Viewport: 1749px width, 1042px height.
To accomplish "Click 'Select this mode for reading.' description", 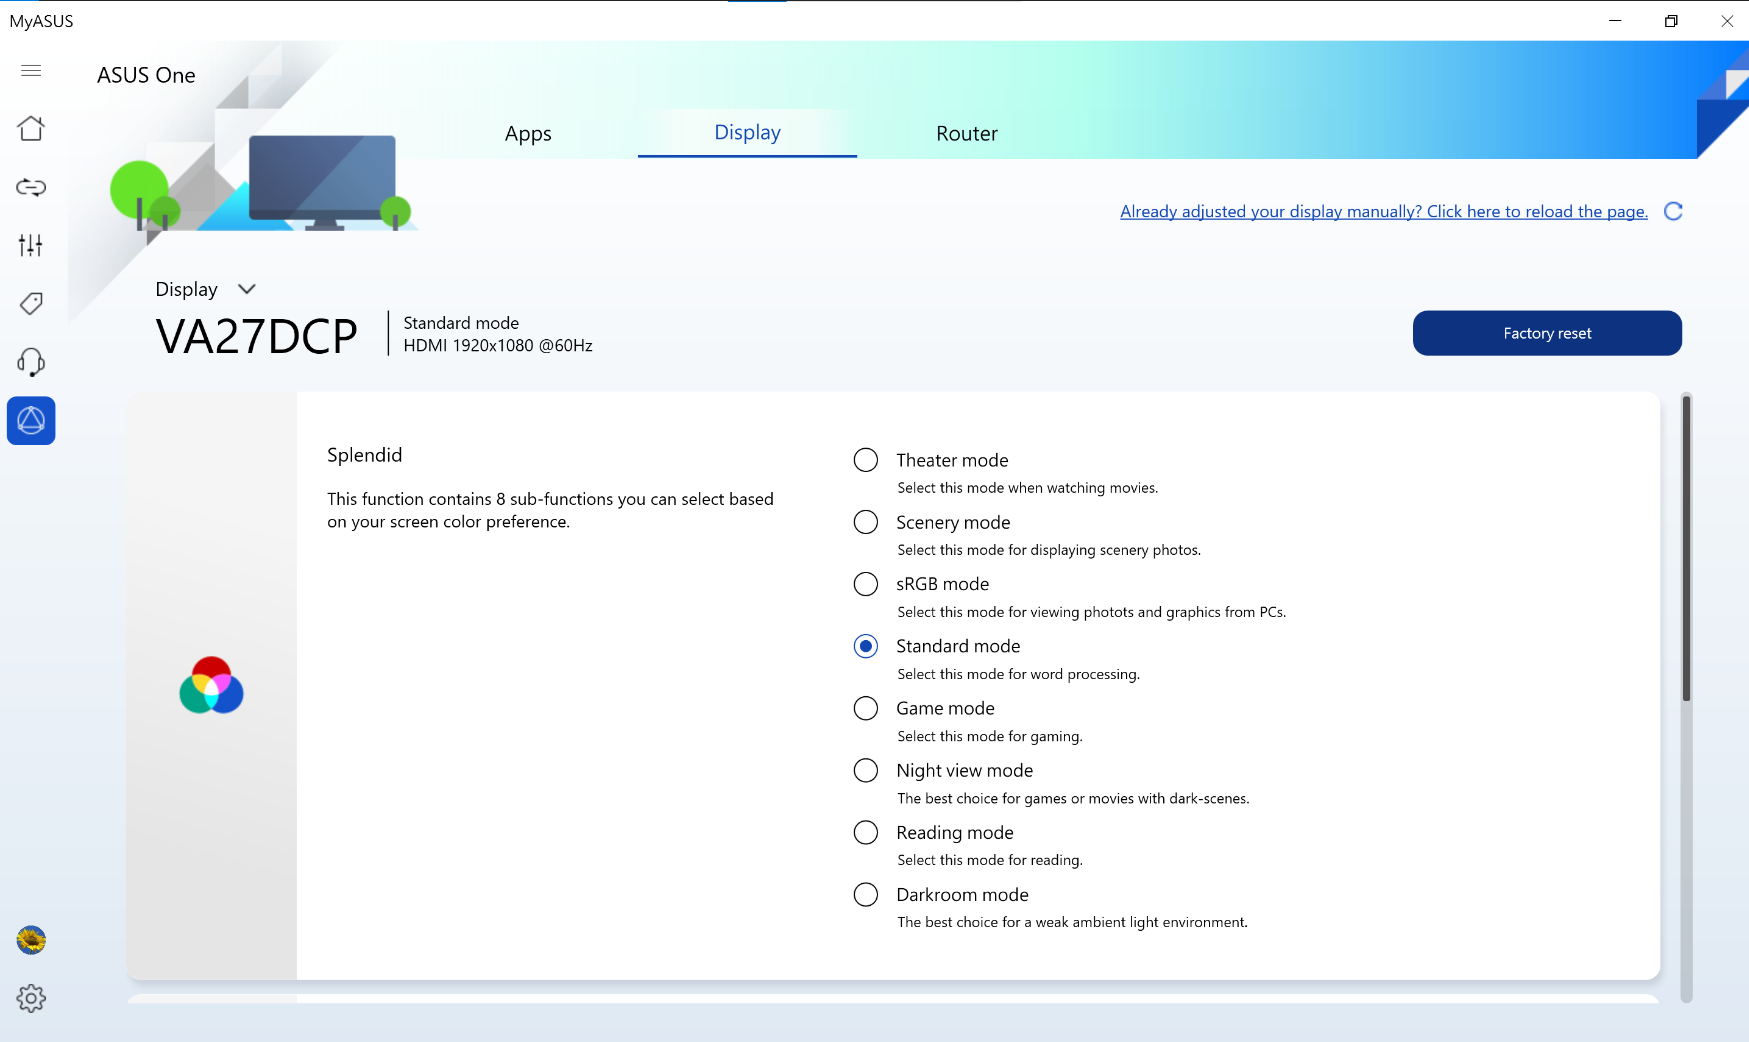I will coord(990,860).
